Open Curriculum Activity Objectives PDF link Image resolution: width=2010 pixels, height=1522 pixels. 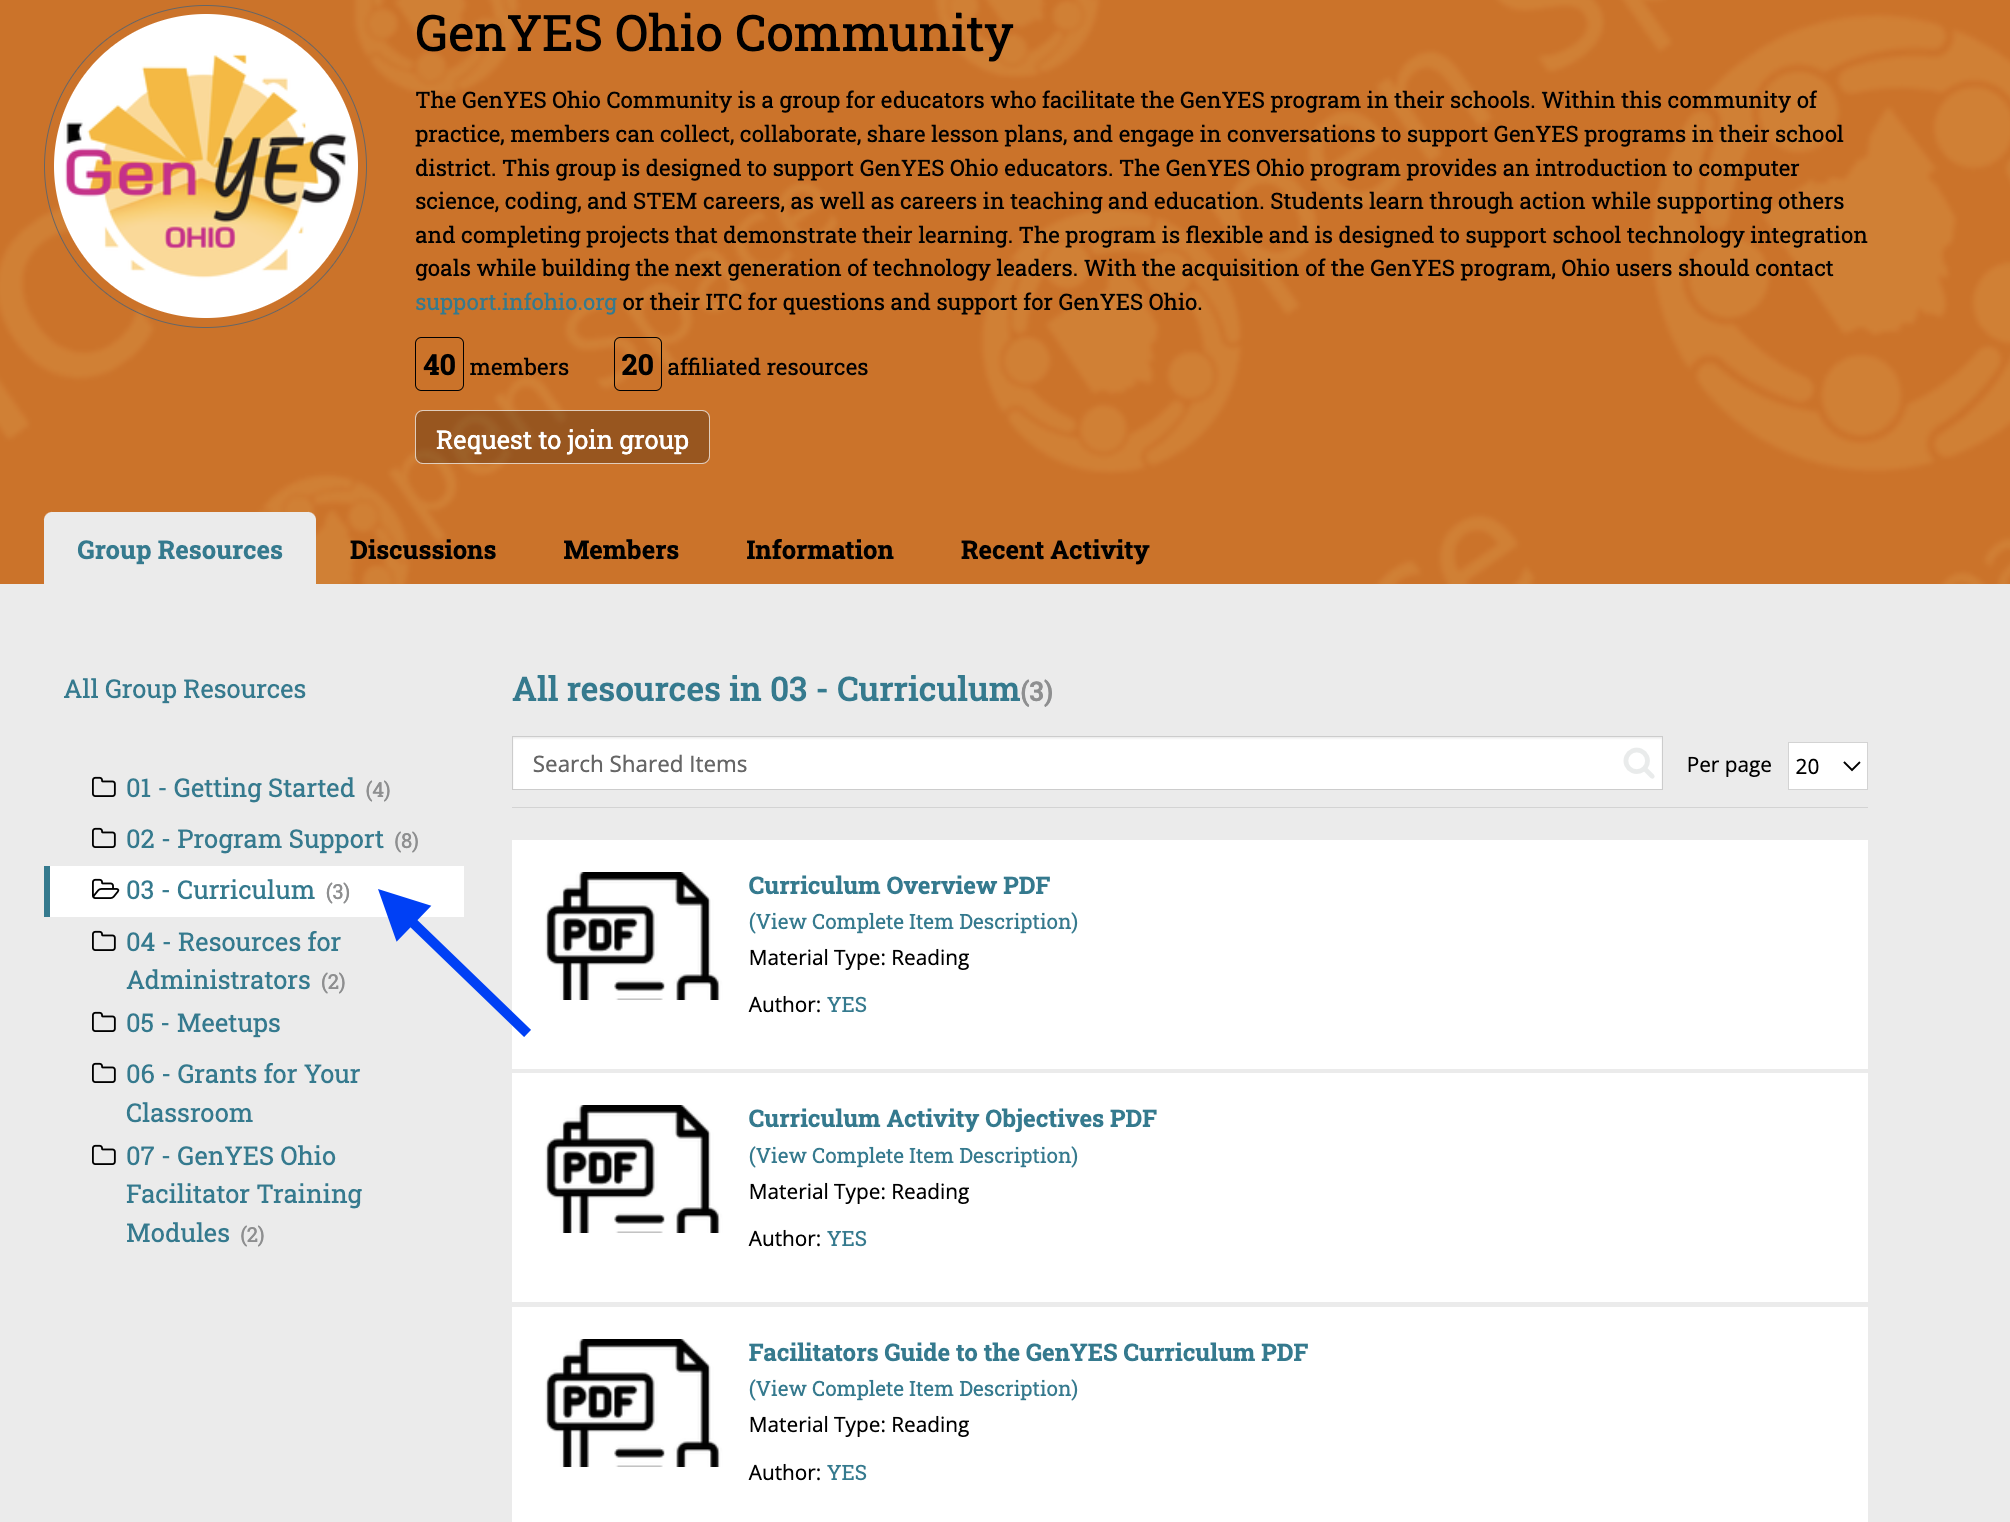tap(952, 1119)
